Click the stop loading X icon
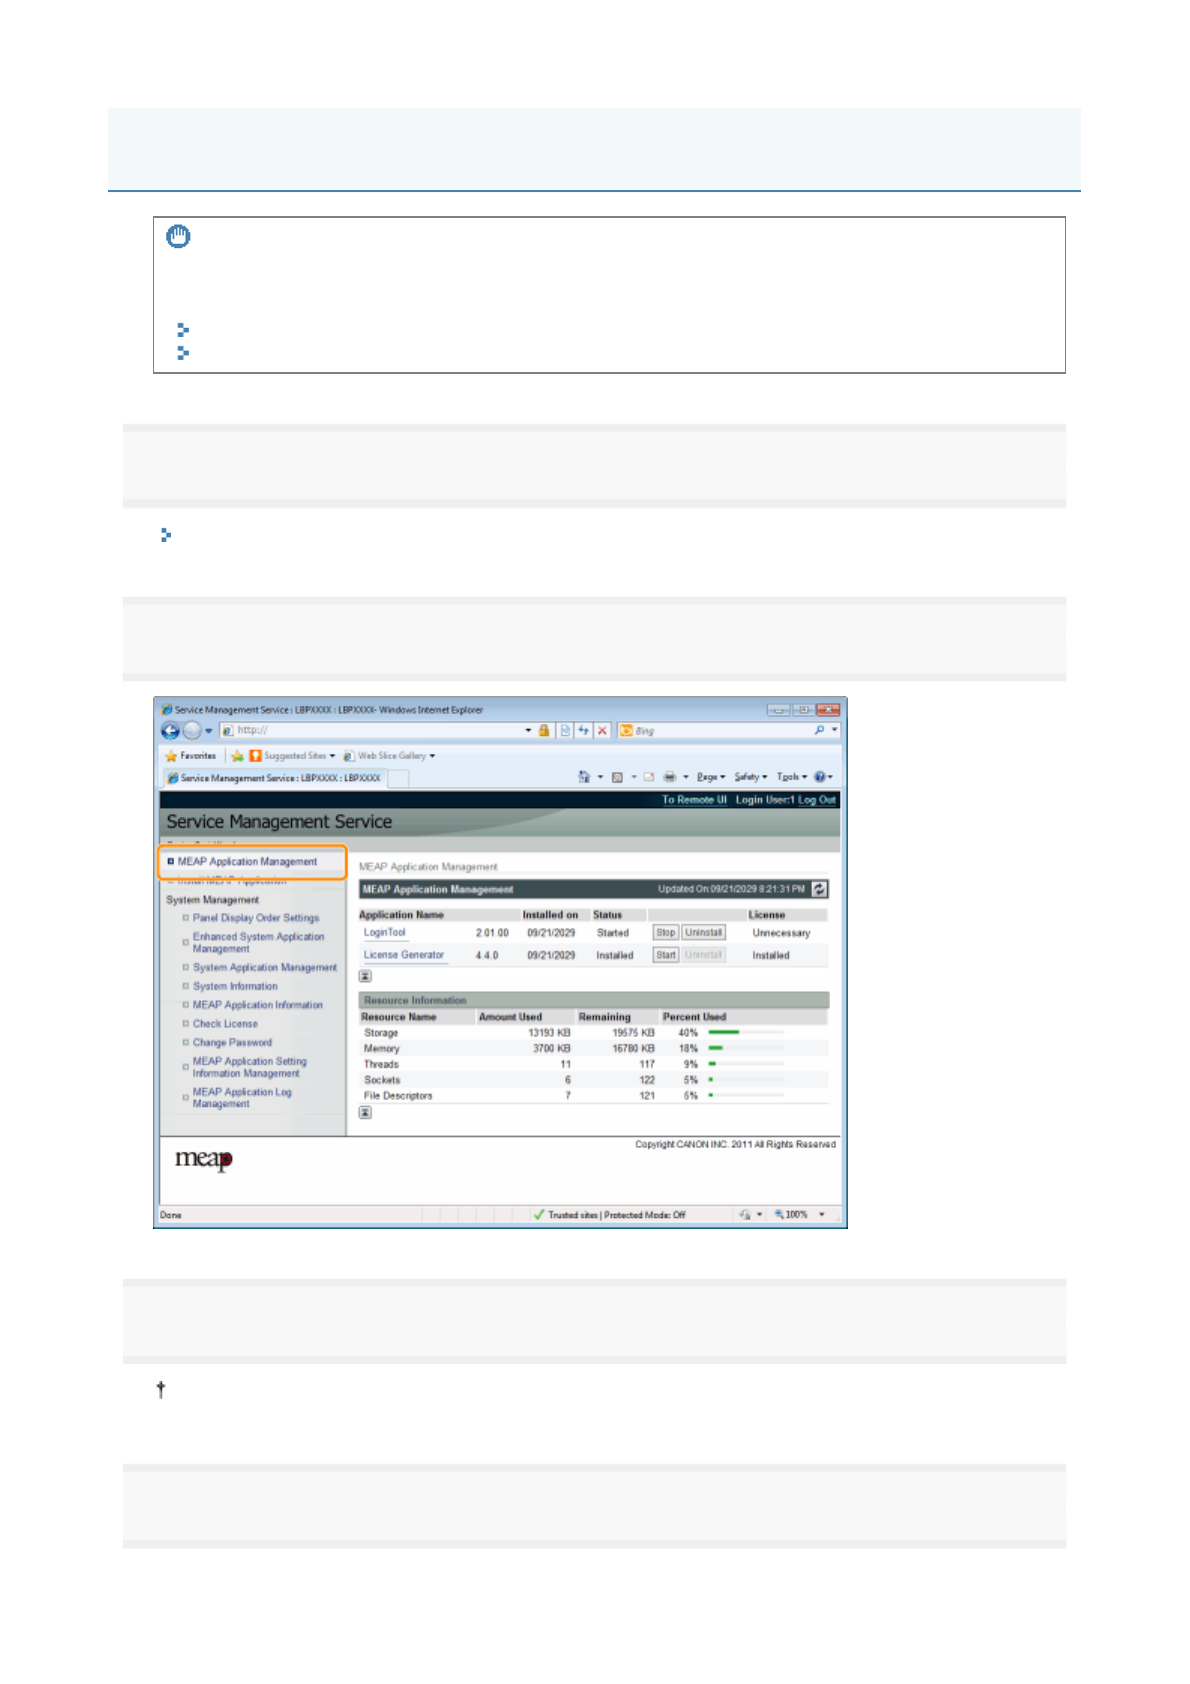This screenshot has height=1684, width=1190. click(x=602, y=731)
